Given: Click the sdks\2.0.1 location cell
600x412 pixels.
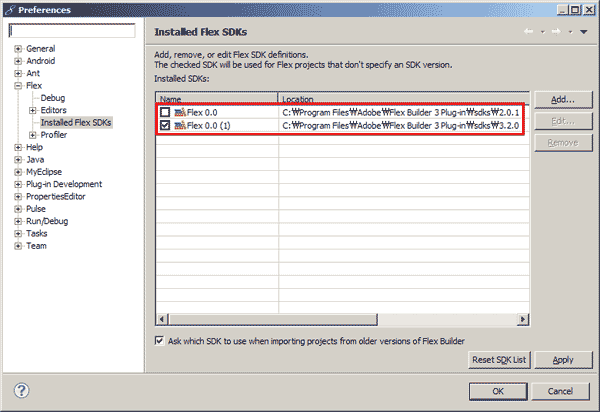Looking at the screenshot, I should pos(401,112).
